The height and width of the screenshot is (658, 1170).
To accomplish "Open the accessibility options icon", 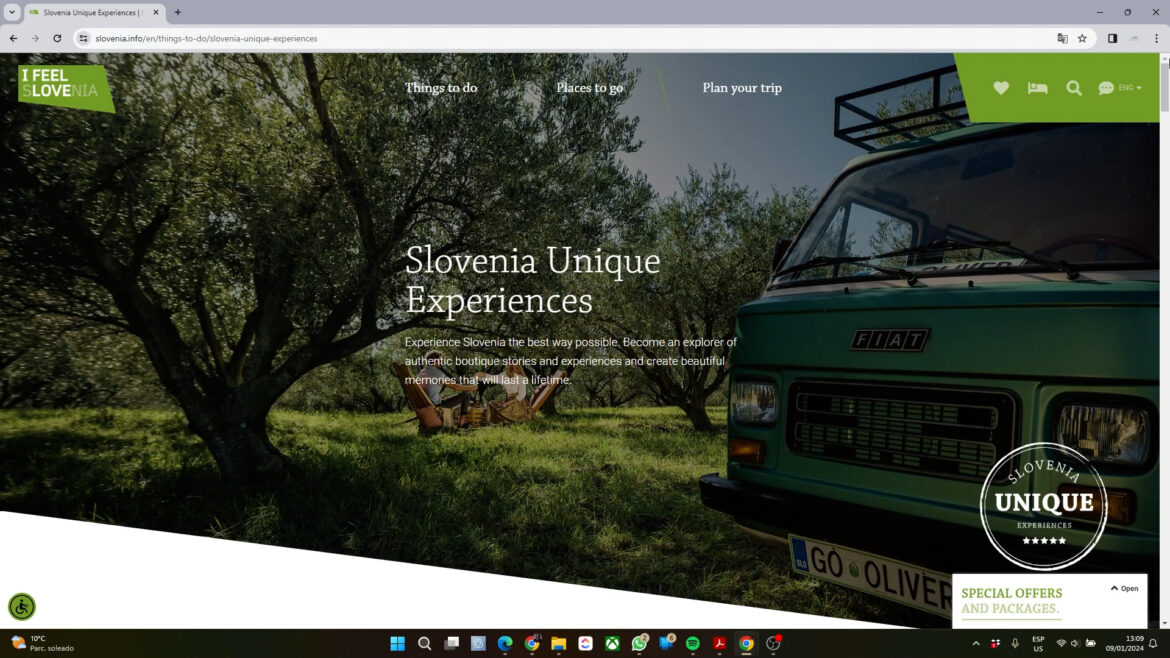I will [x=22, y=607].
